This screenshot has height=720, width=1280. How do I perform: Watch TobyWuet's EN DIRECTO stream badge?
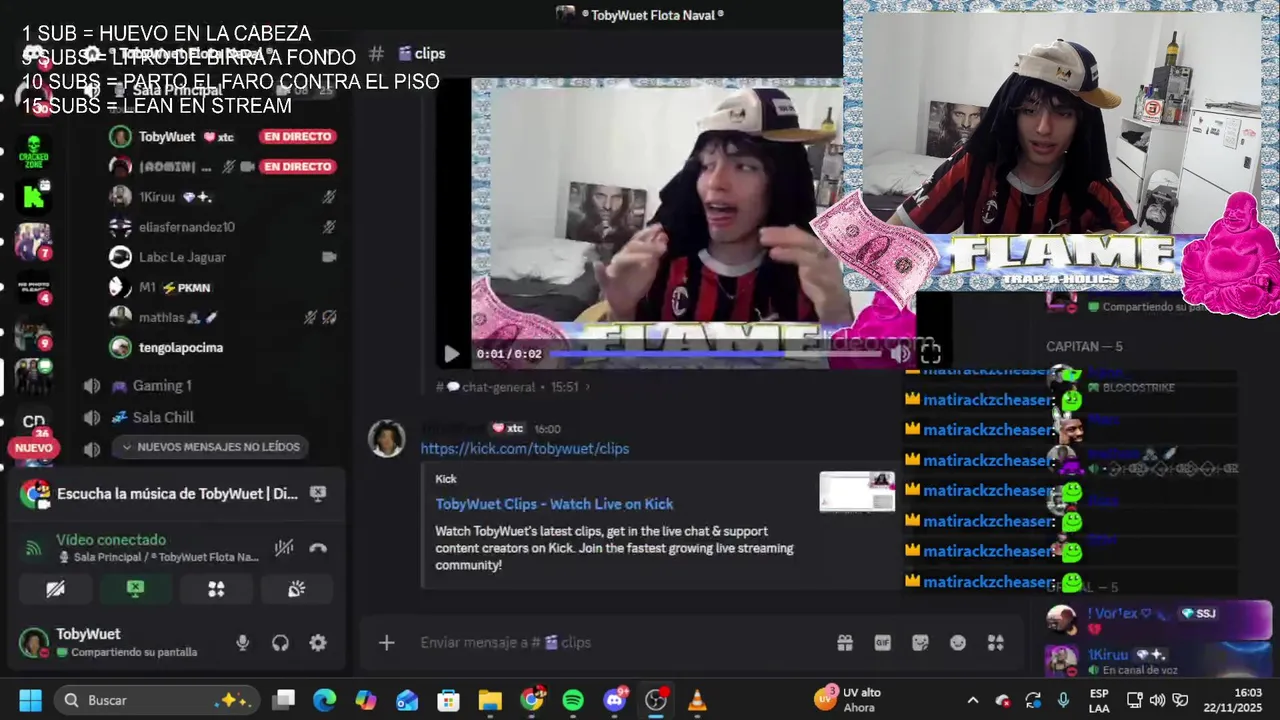pyautogui.click(x=297, y=137)
